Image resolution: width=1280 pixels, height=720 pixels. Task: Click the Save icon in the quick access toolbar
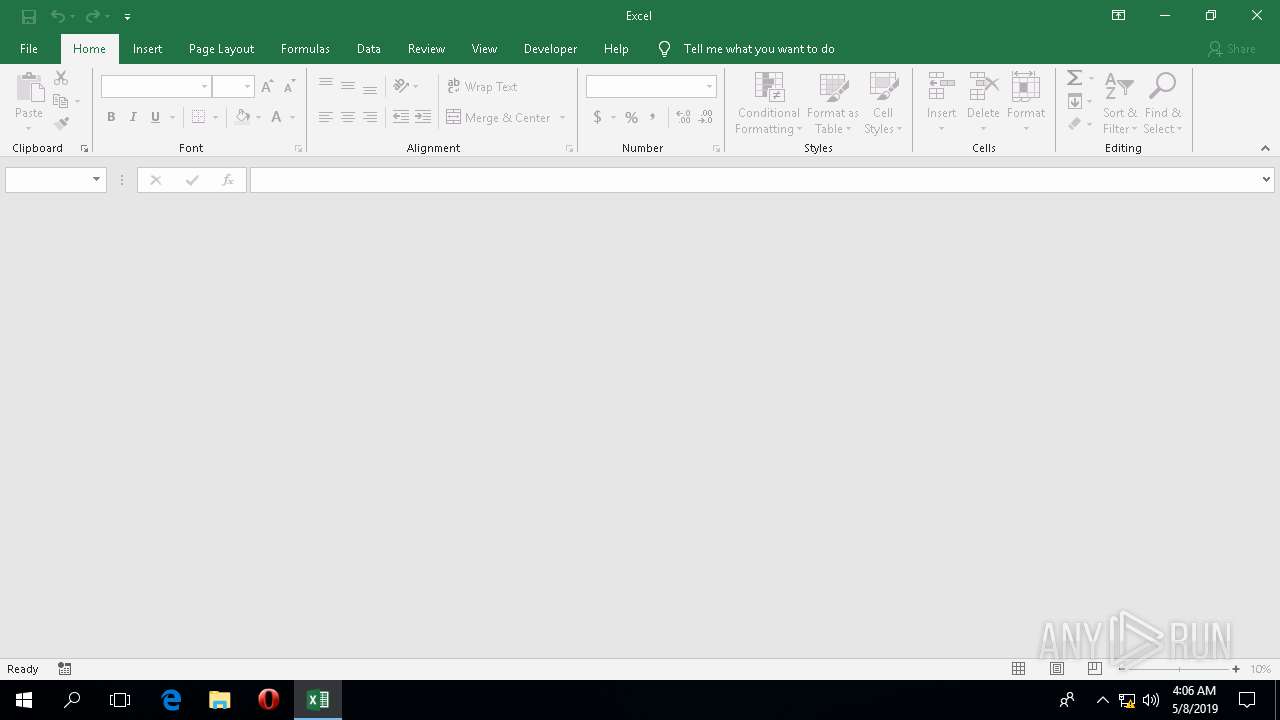29,16
